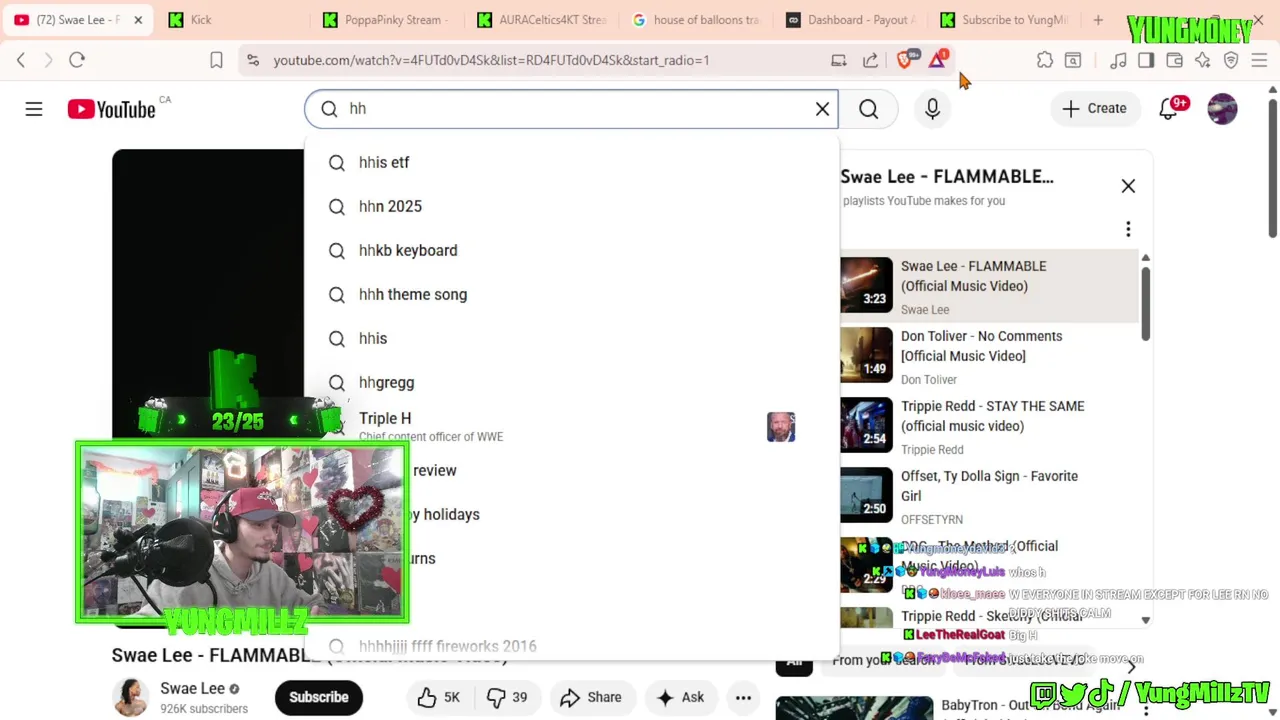Switch to Dashboard Payout tab
This screenshot has height=720, width=1280.
click(850, 20)
